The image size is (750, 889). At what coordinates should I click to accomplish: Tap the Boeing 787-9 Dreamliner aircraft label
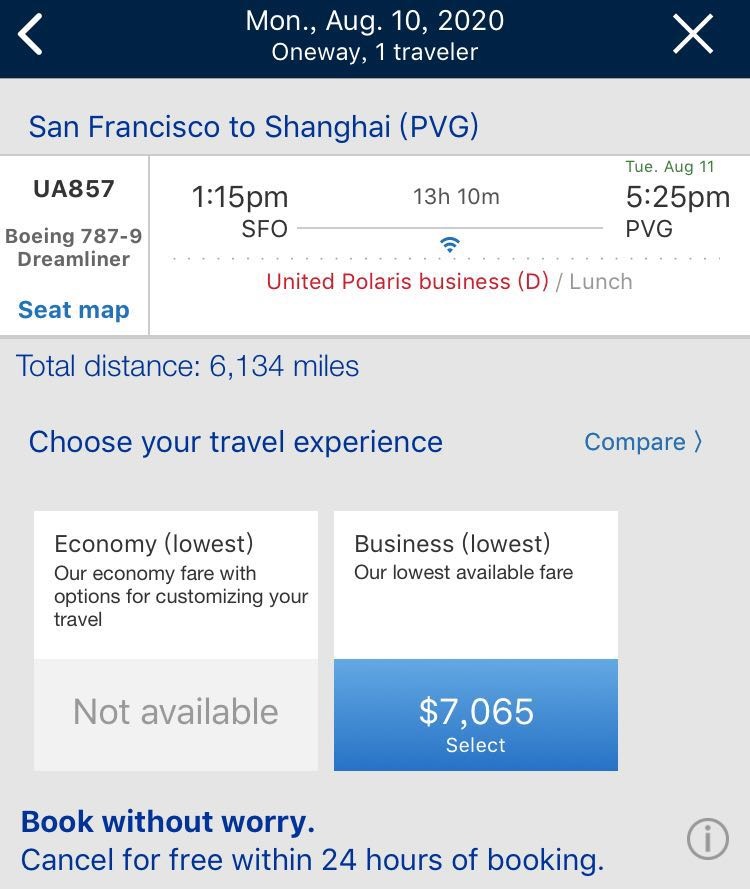pyautogui.click(x=74, y=247)
